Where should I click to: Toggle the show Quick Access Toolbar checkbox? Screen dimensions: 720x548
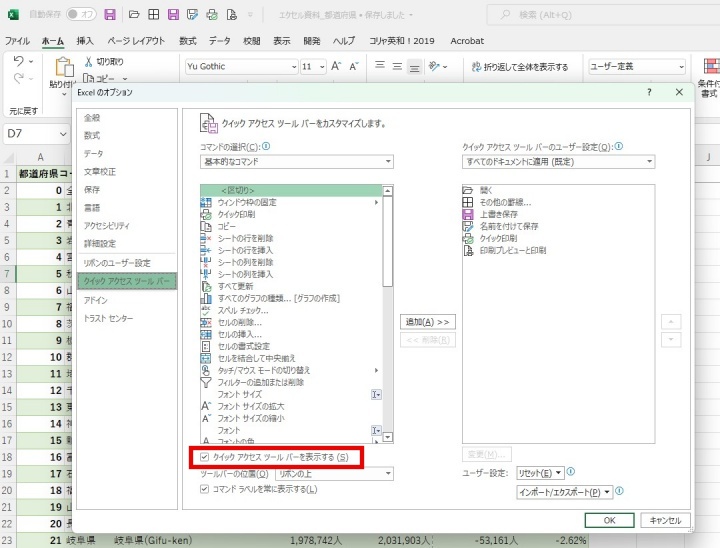tap(205, 457)
